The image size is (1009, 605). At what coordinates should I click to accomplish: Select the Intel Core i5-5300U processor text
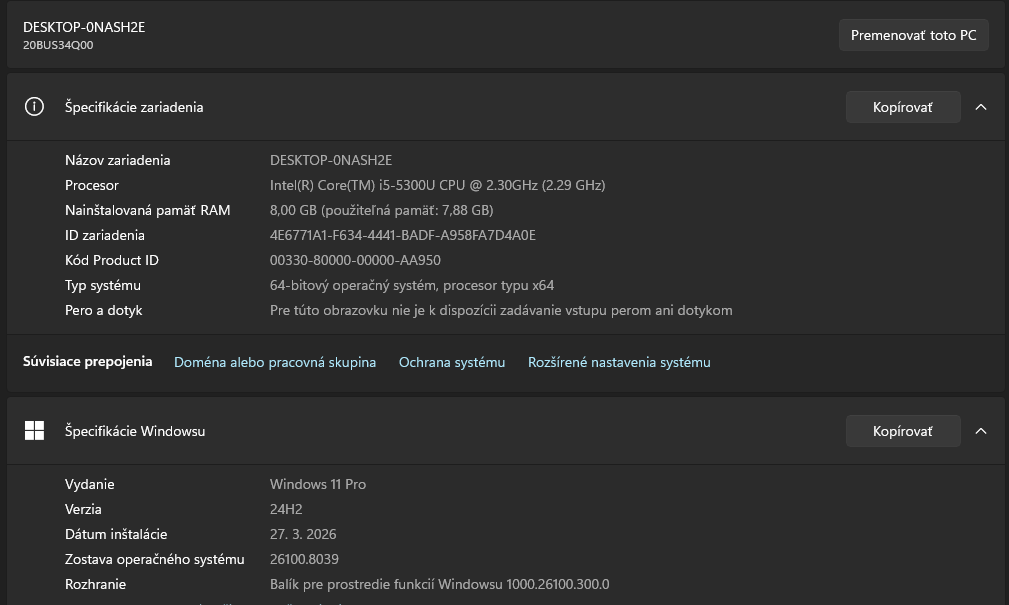coord(436,185)
